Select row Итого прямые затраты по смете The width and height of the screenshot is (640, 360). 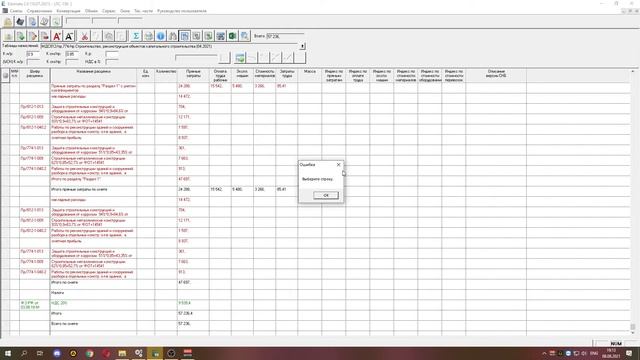click(316, 191)
